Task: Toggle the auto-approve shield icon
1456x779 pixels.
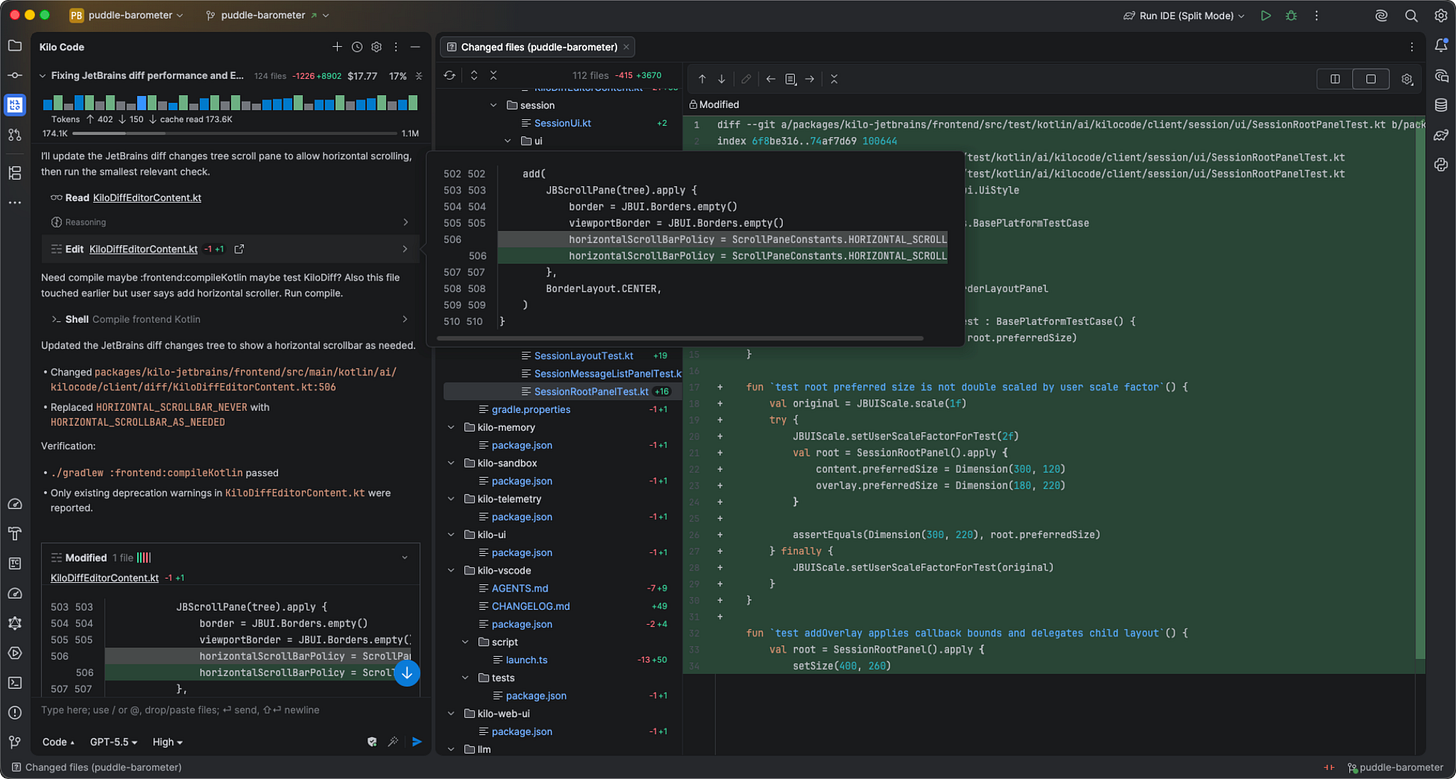Action: coord(372,742)
